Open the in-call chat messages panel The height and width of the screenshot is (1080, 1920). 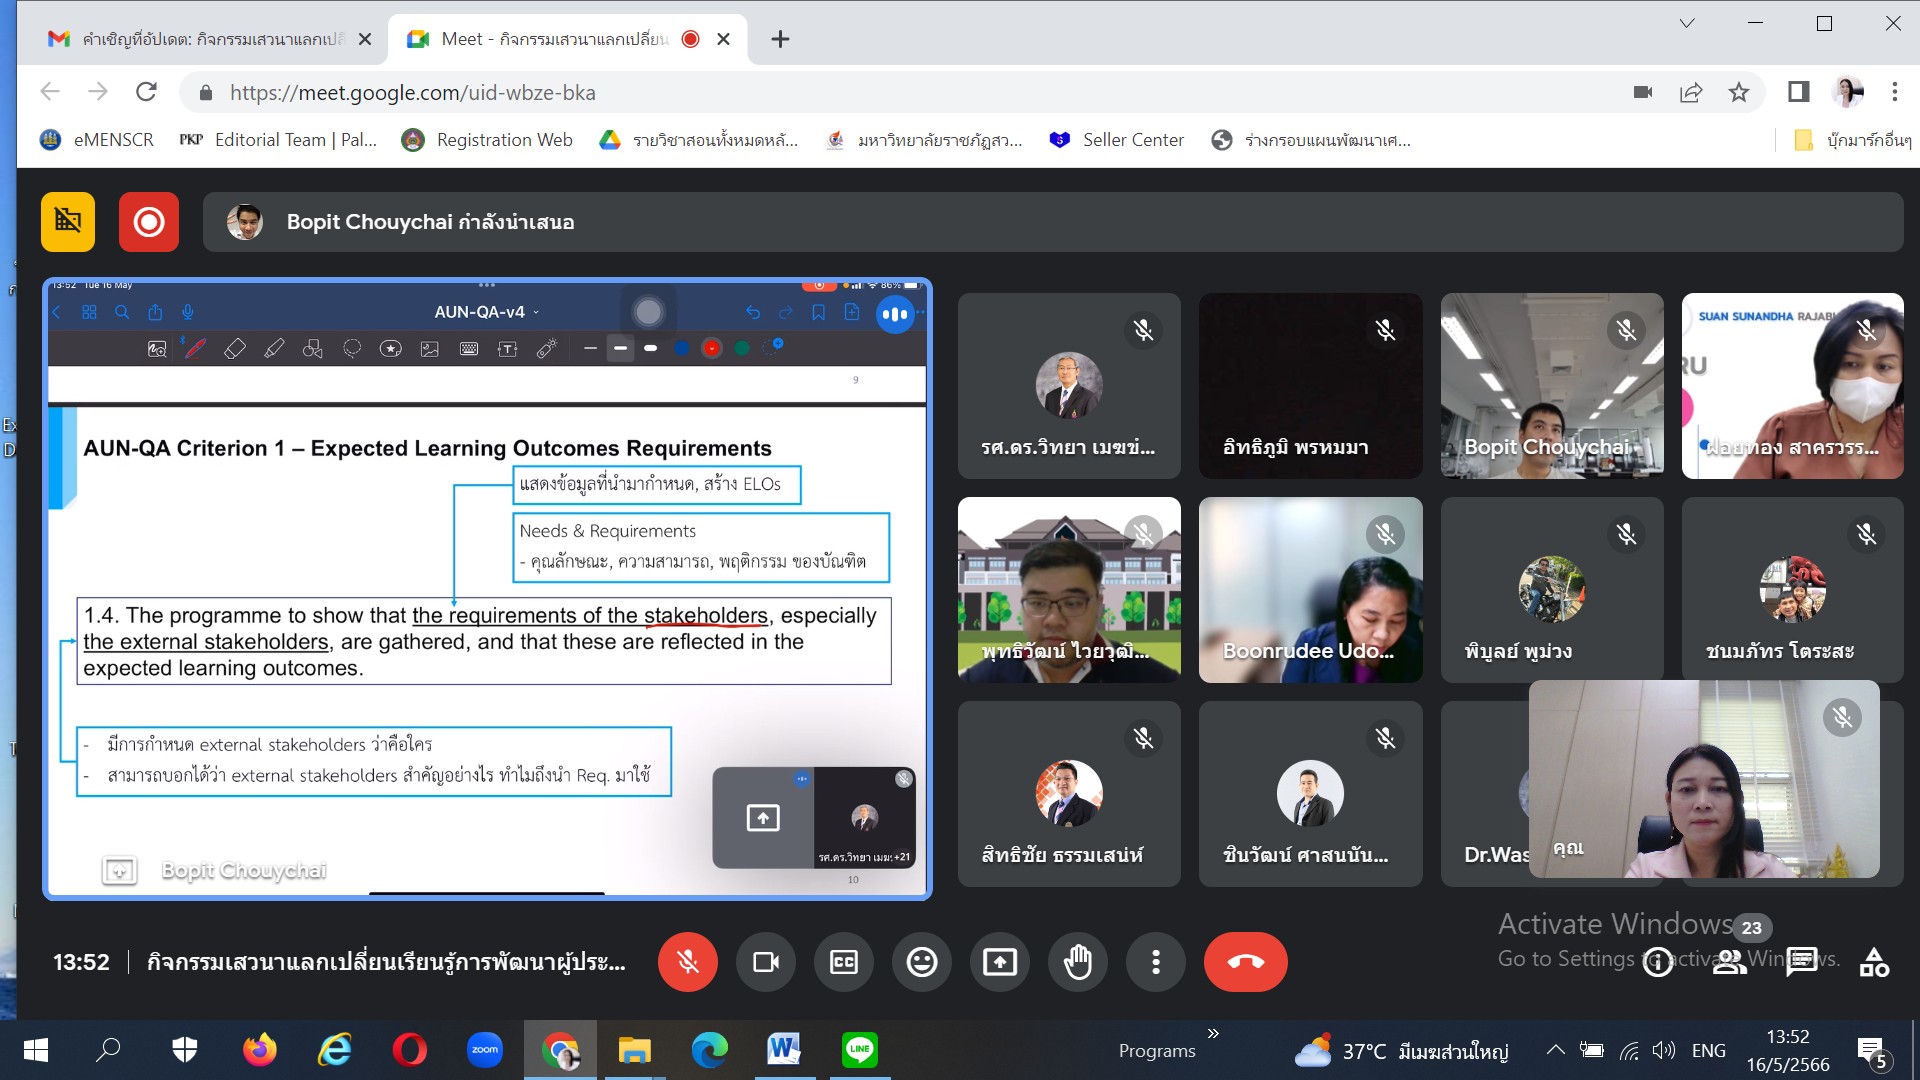click(1801, 962)
